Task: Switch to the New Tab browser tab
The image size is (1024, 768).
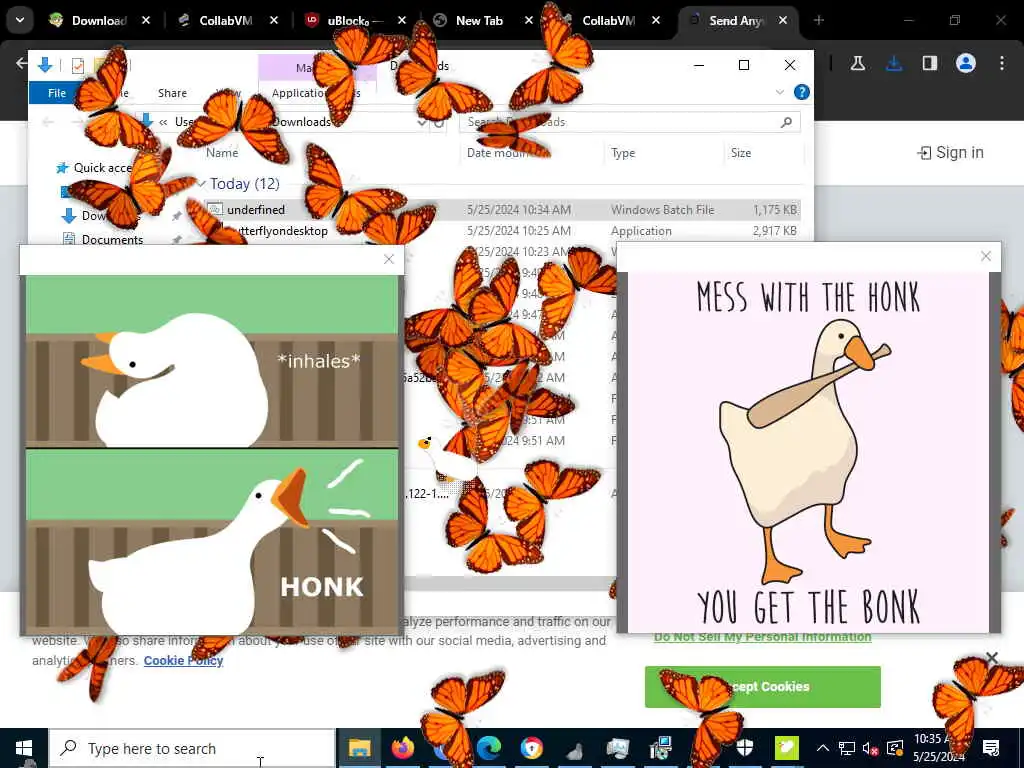Action: (x=479, y=20)
